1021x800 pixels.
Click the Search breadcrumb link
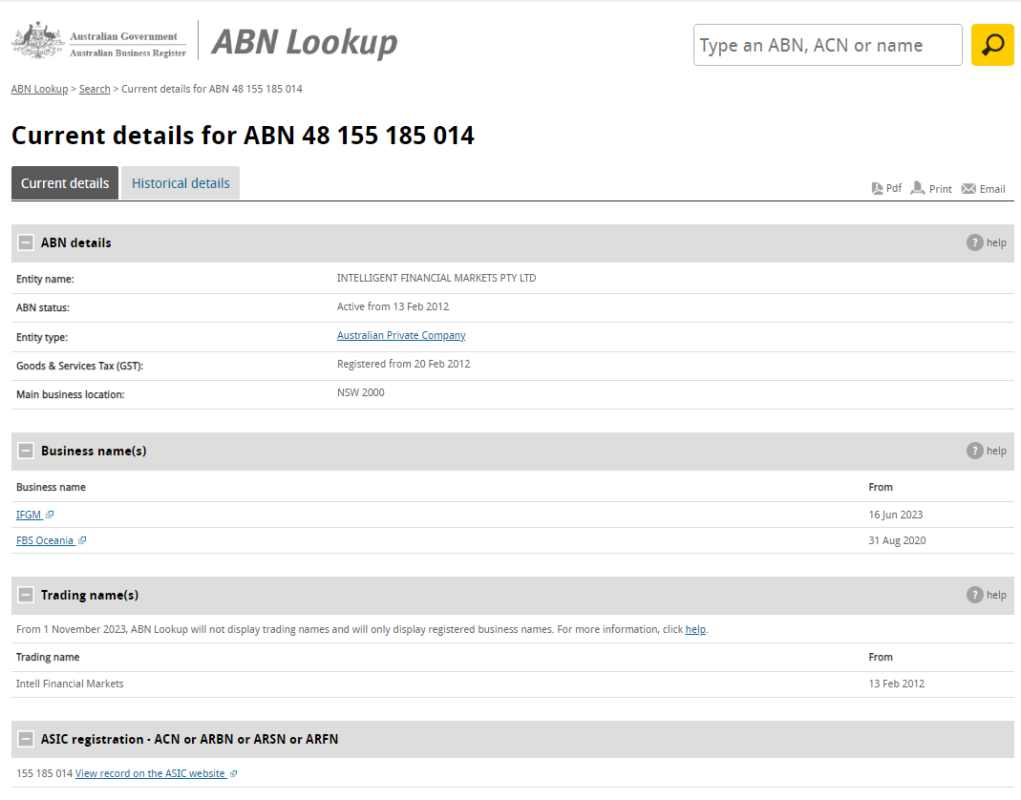click(94, 89)
